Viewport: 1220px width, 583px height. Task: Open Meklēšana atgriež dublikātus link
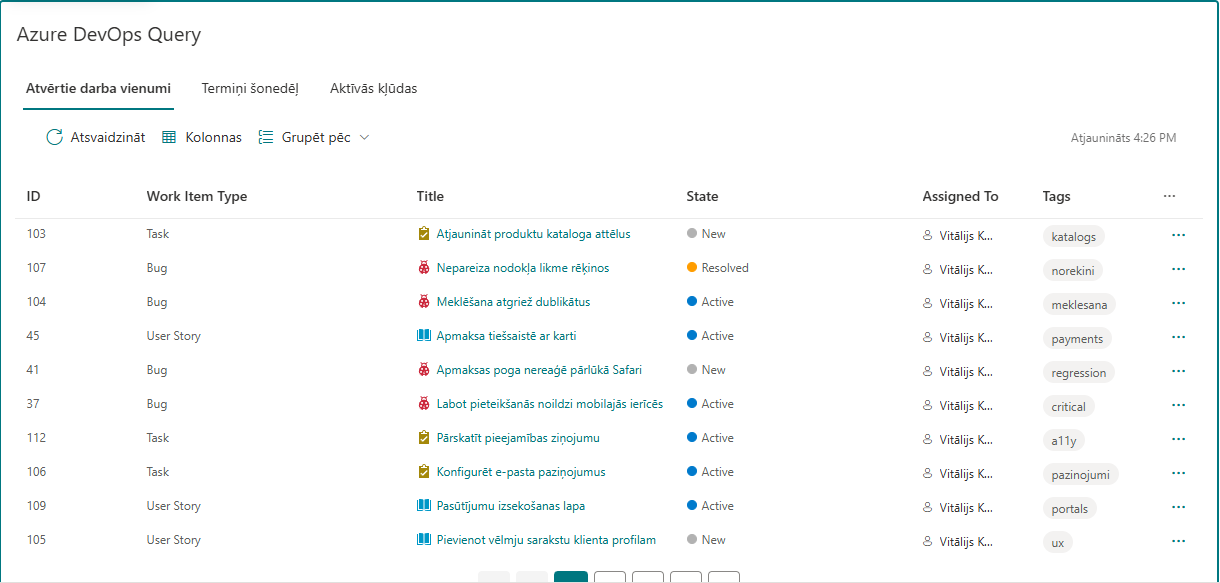513,302
